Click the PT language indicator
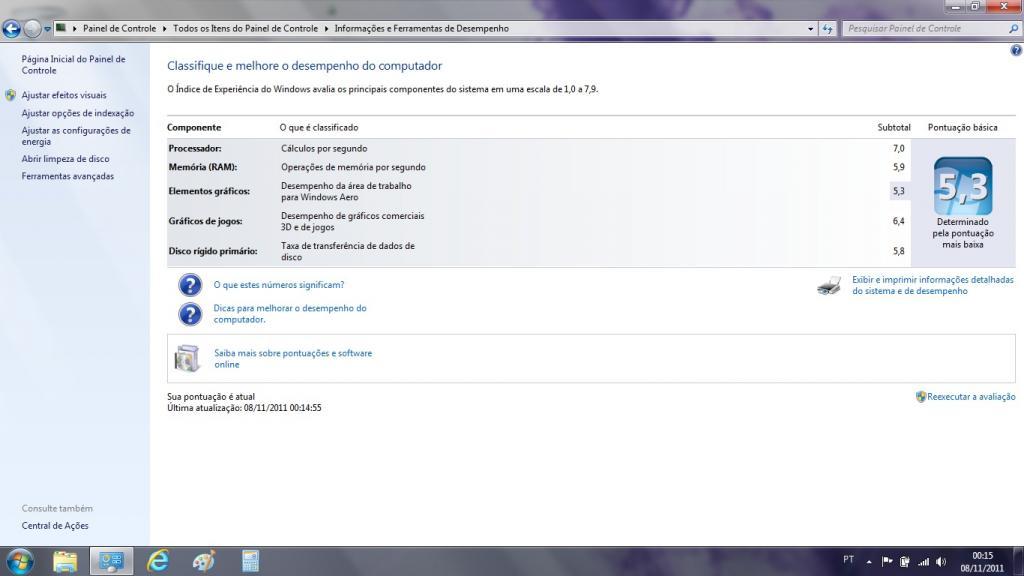The image size is (1024, 576). point(848,560)
